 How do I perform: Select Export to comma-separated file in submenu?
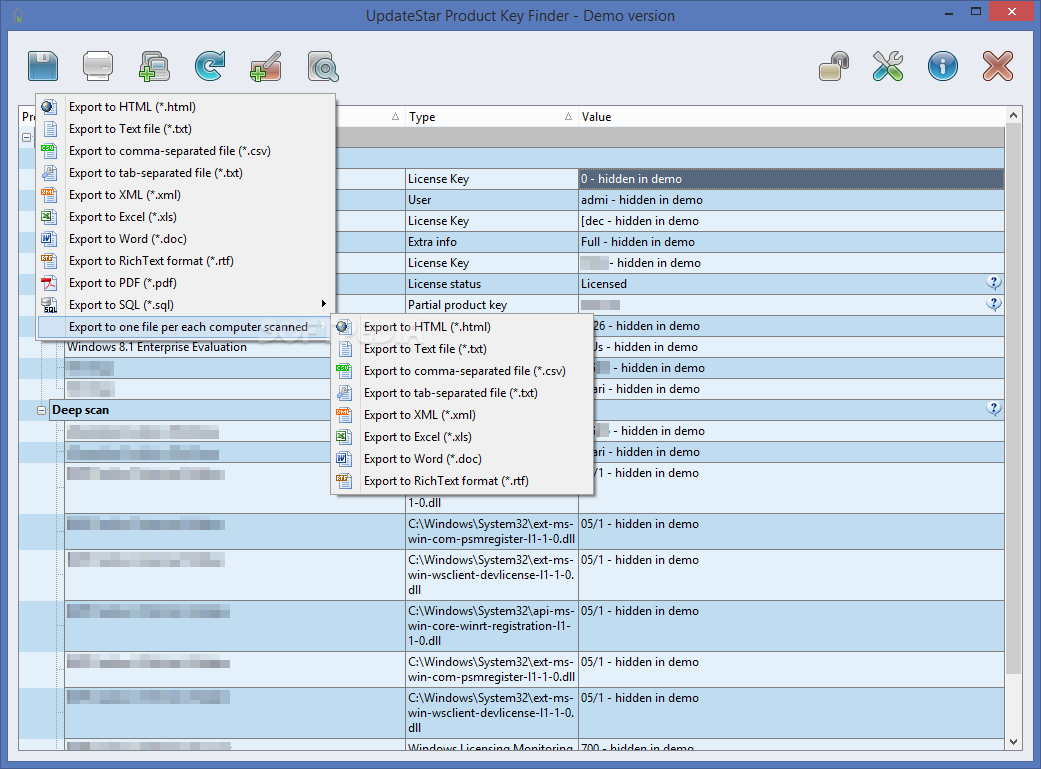point(461,371)
